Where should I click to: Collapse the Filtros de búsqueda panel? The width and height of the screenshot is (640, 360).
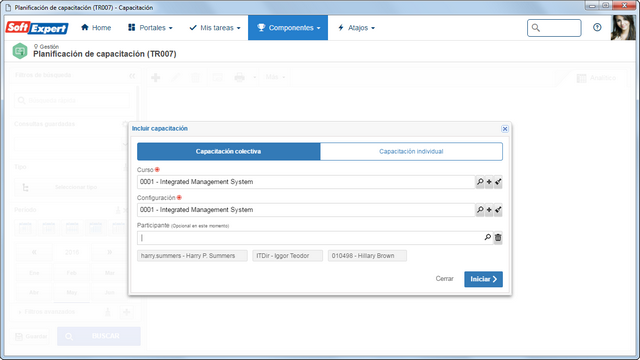click(132, 76)
